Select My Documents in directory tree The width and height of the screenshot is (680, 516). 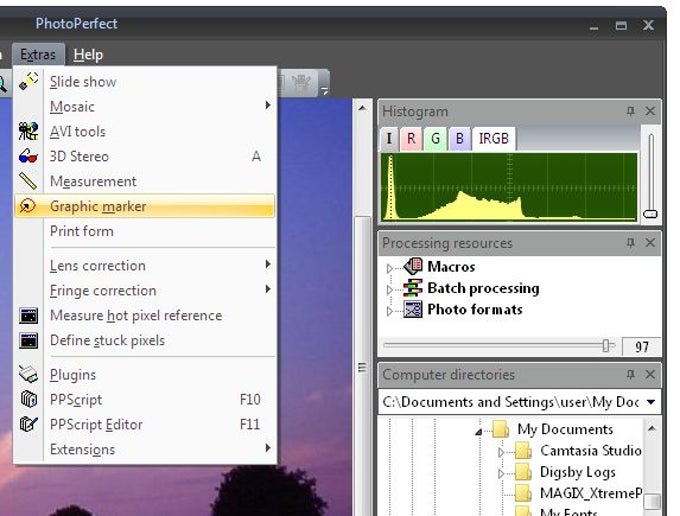[x=565, y=429]
